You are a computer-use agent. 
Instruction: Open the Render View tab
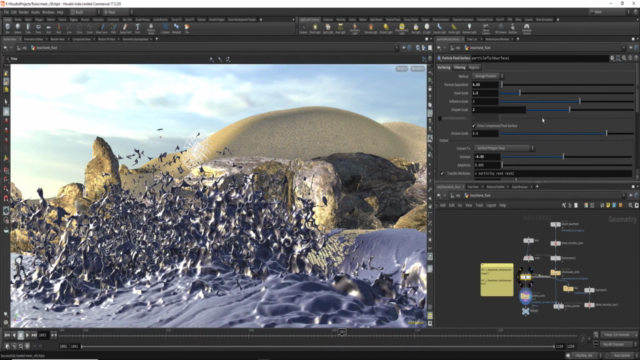click(x=57, y=39)
